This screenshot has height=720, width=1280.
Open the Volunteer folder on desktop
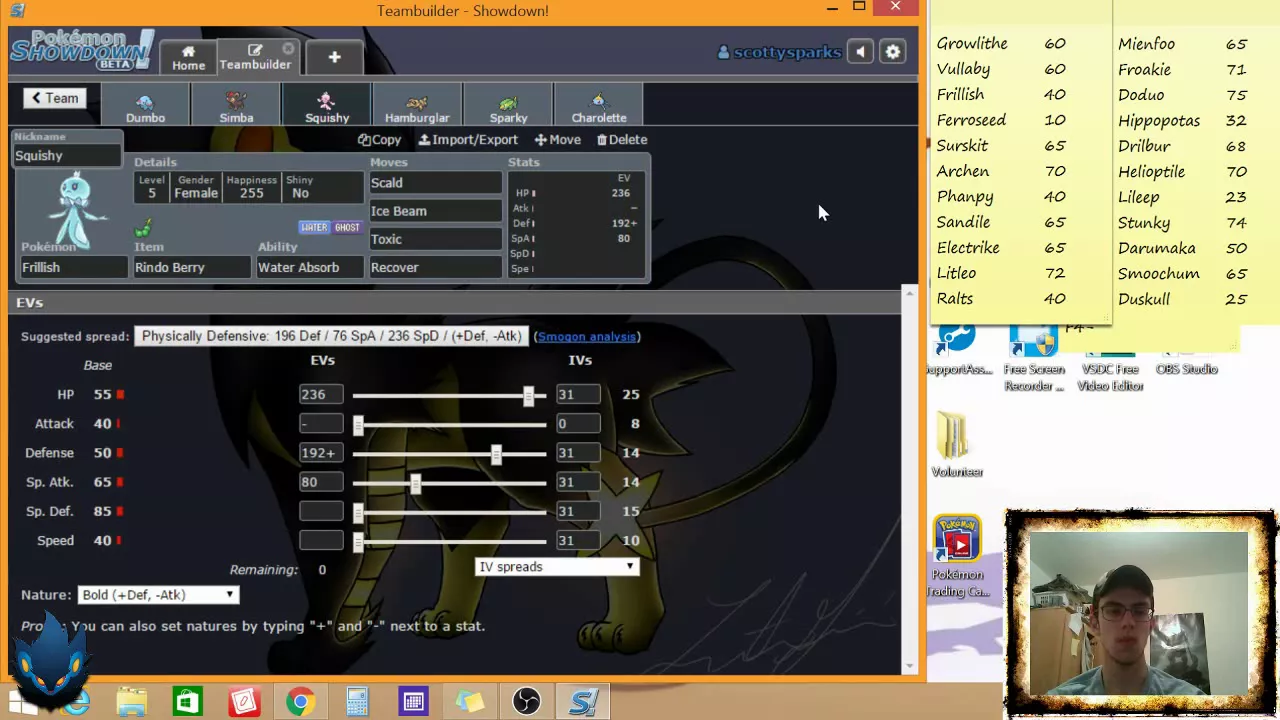[x=957, y=445]
